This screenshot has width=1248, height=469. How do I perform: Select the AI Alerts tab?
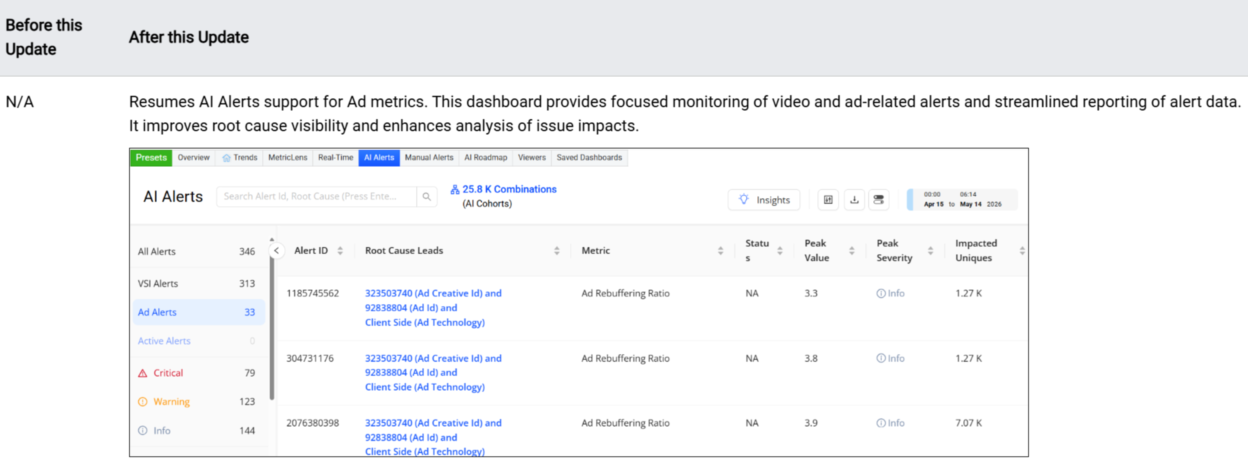379,157
